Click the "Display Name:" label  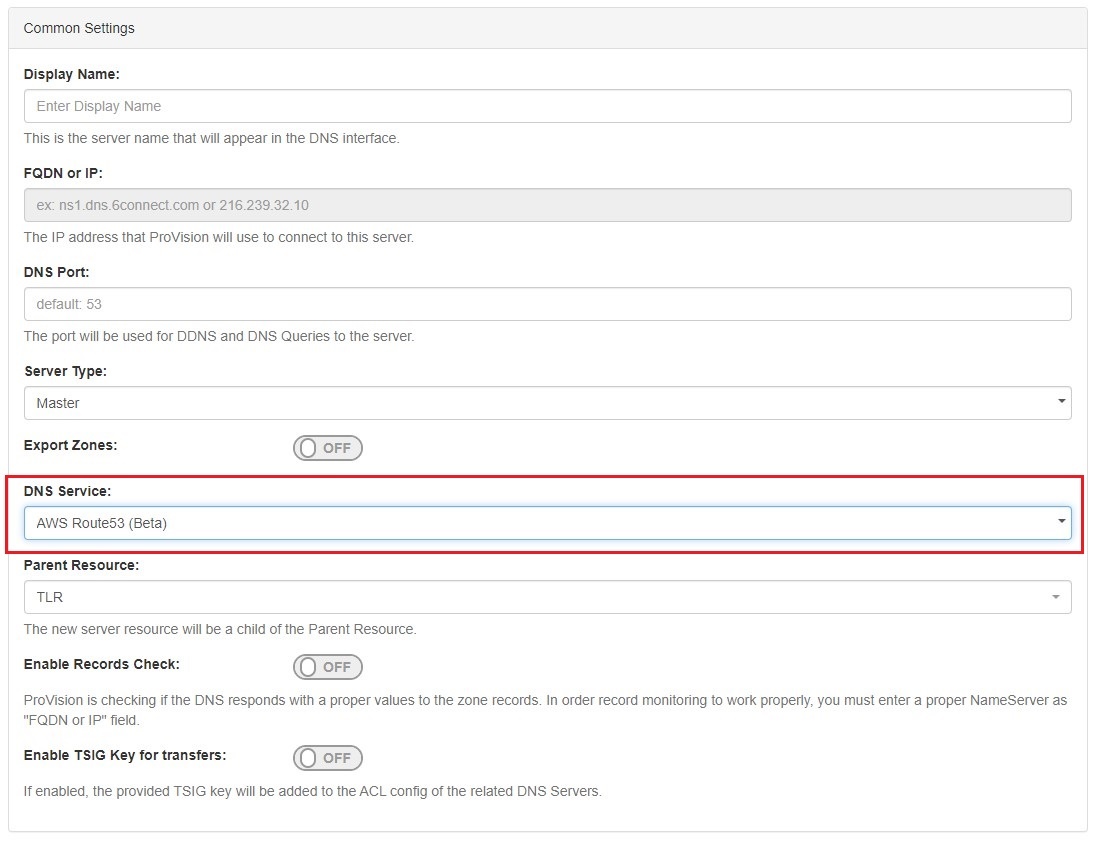72,74
